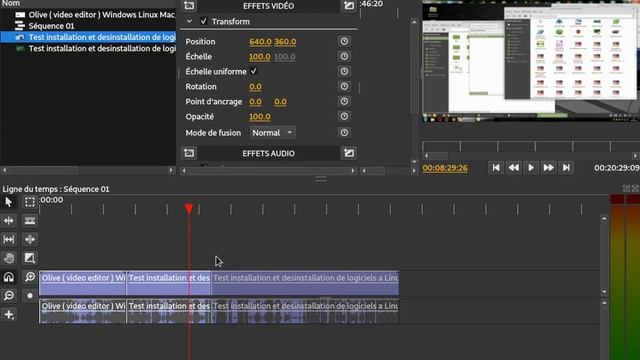This screenshot has width=640, height=360.
Task: Toggle timeline snapping magnet icon
Action: (9, 277)
